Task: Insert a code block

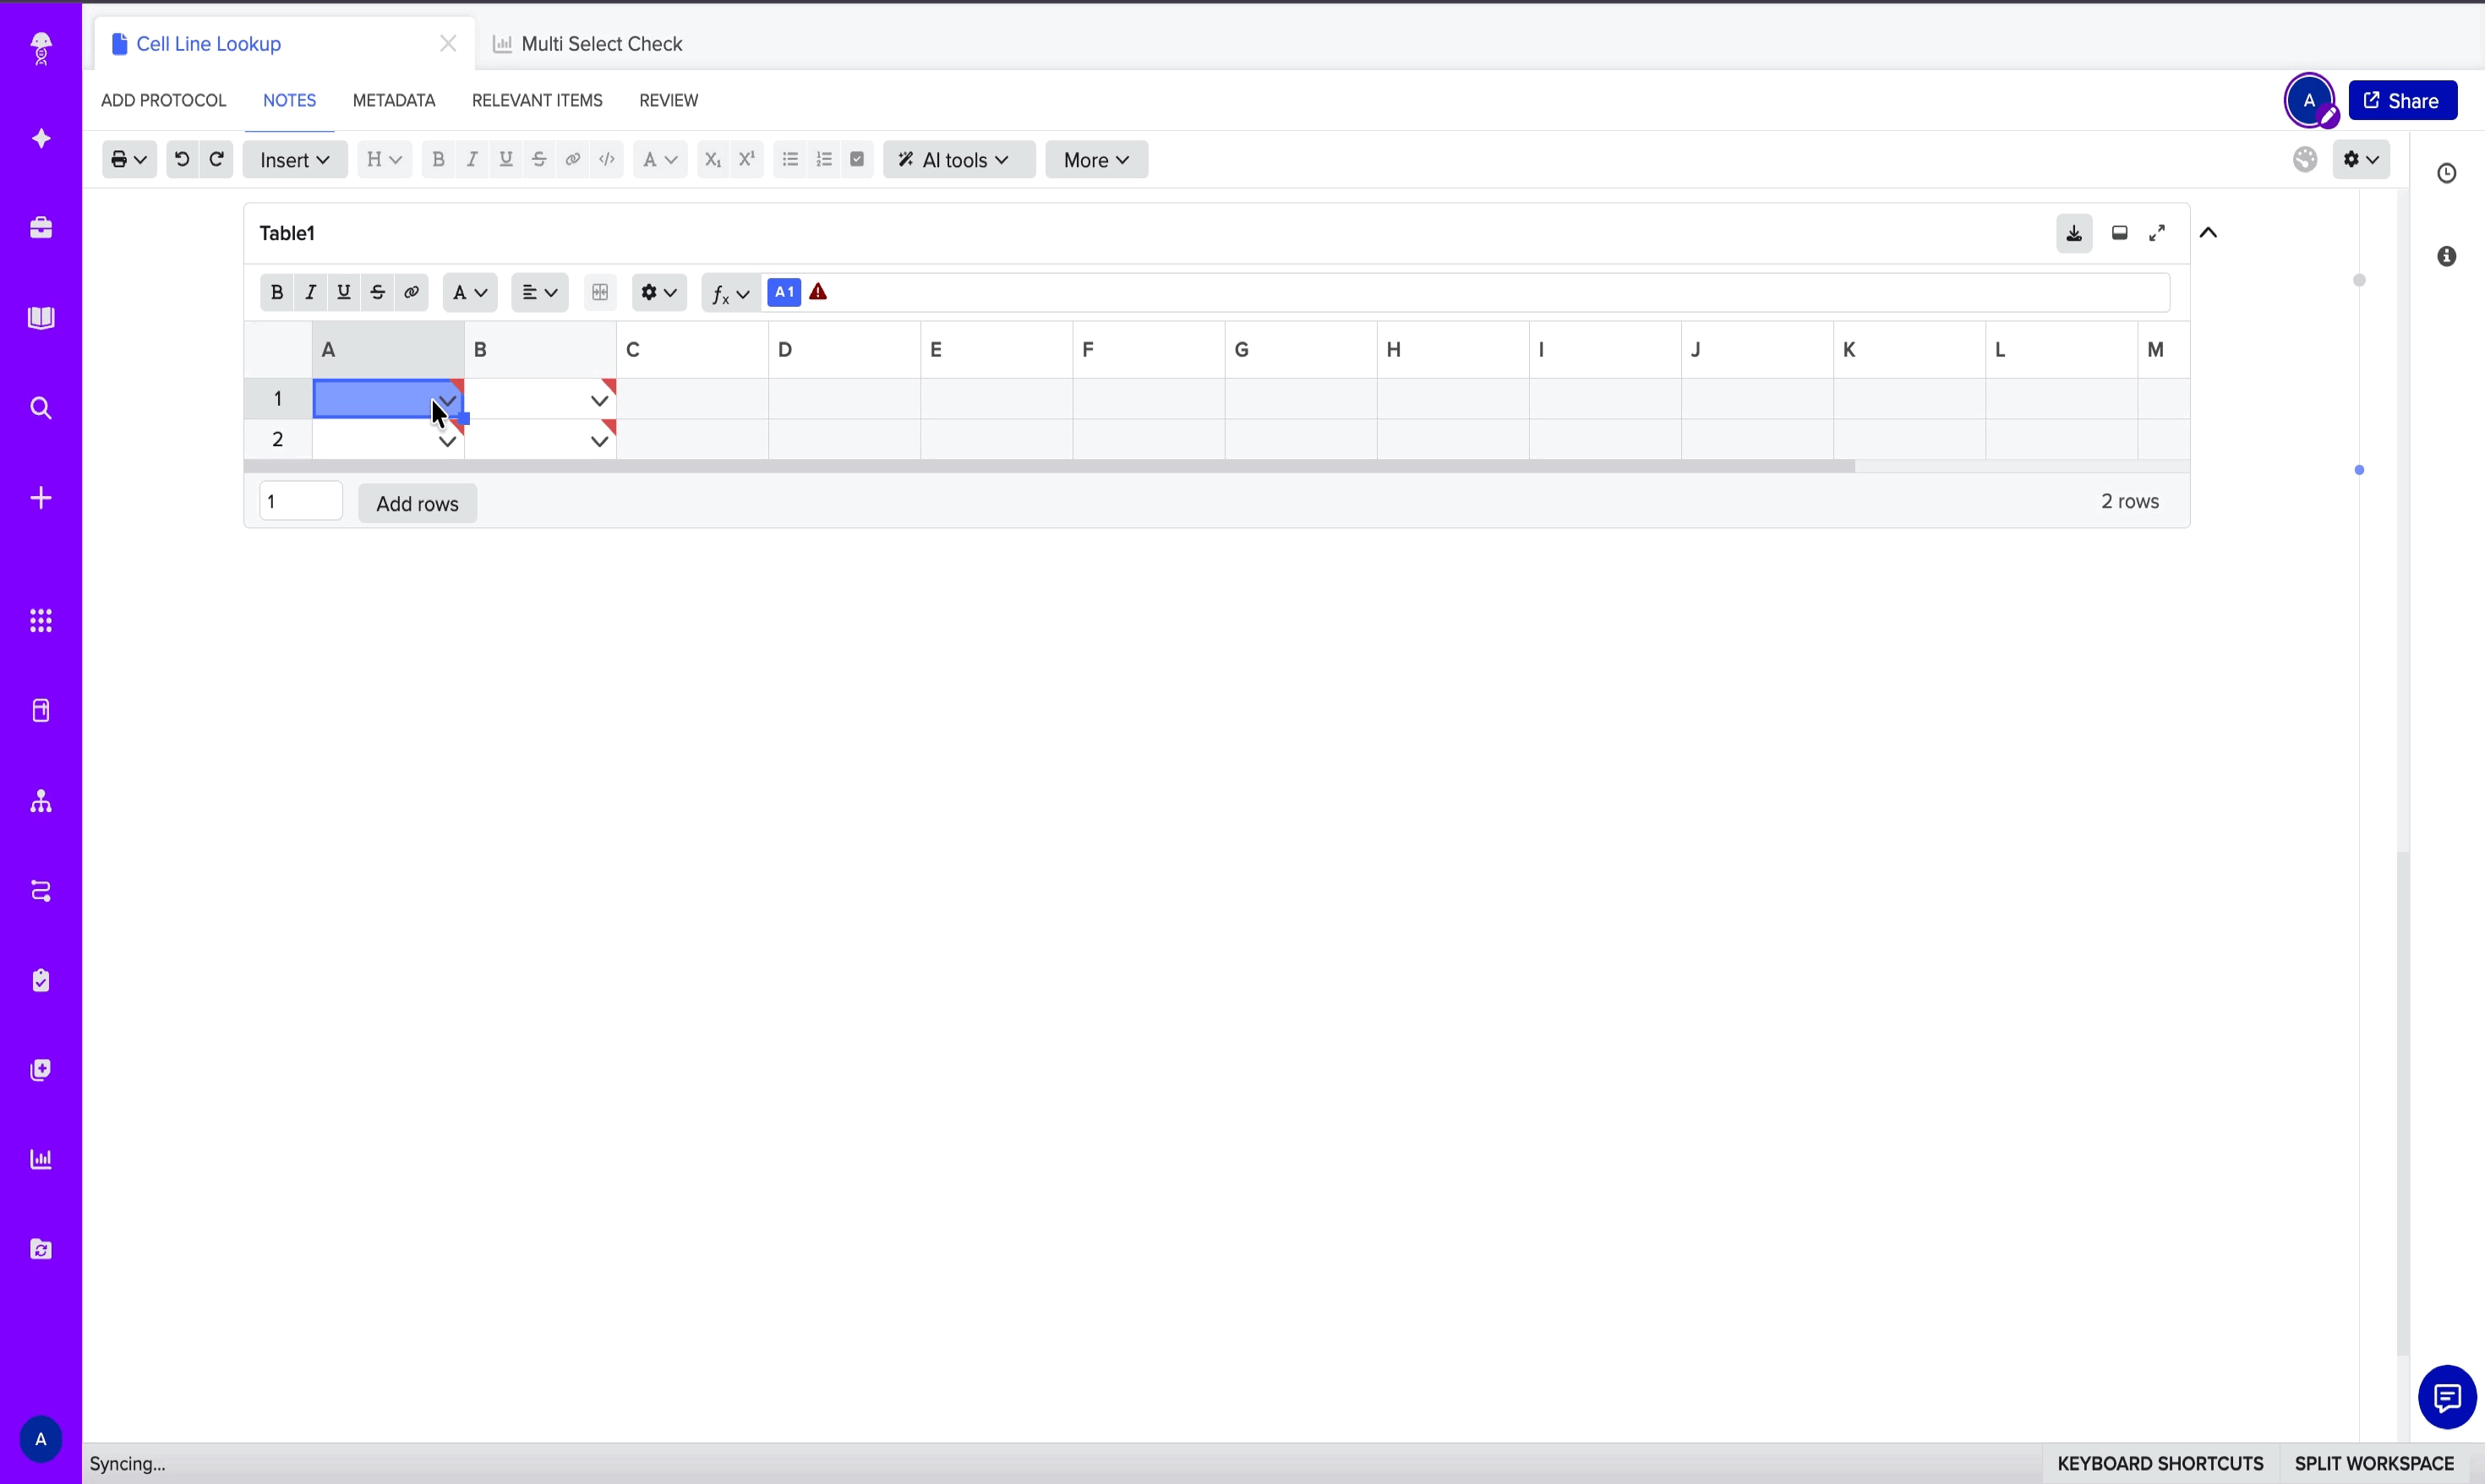Action: 606,159
